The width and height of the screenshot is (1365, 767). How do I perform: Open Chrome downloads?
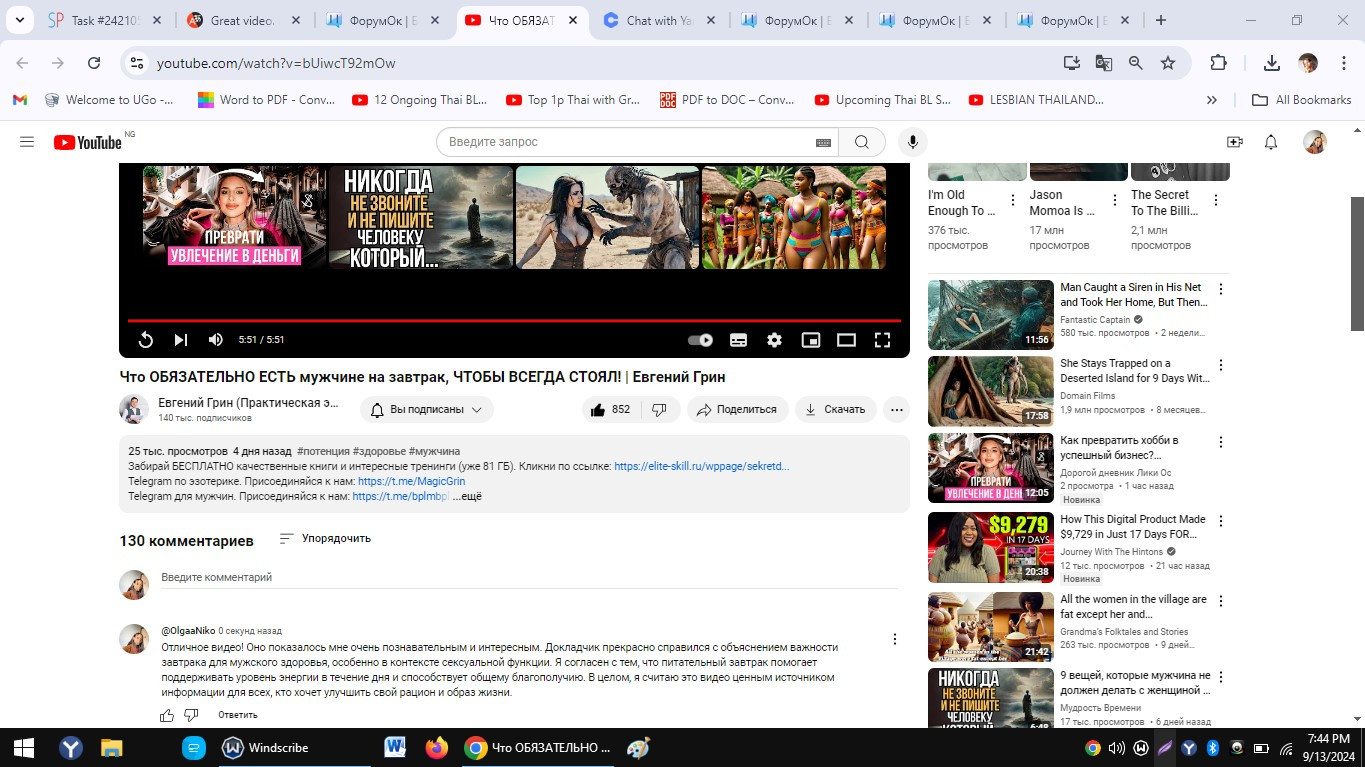pyautogui.click(x=1272, y=63)
